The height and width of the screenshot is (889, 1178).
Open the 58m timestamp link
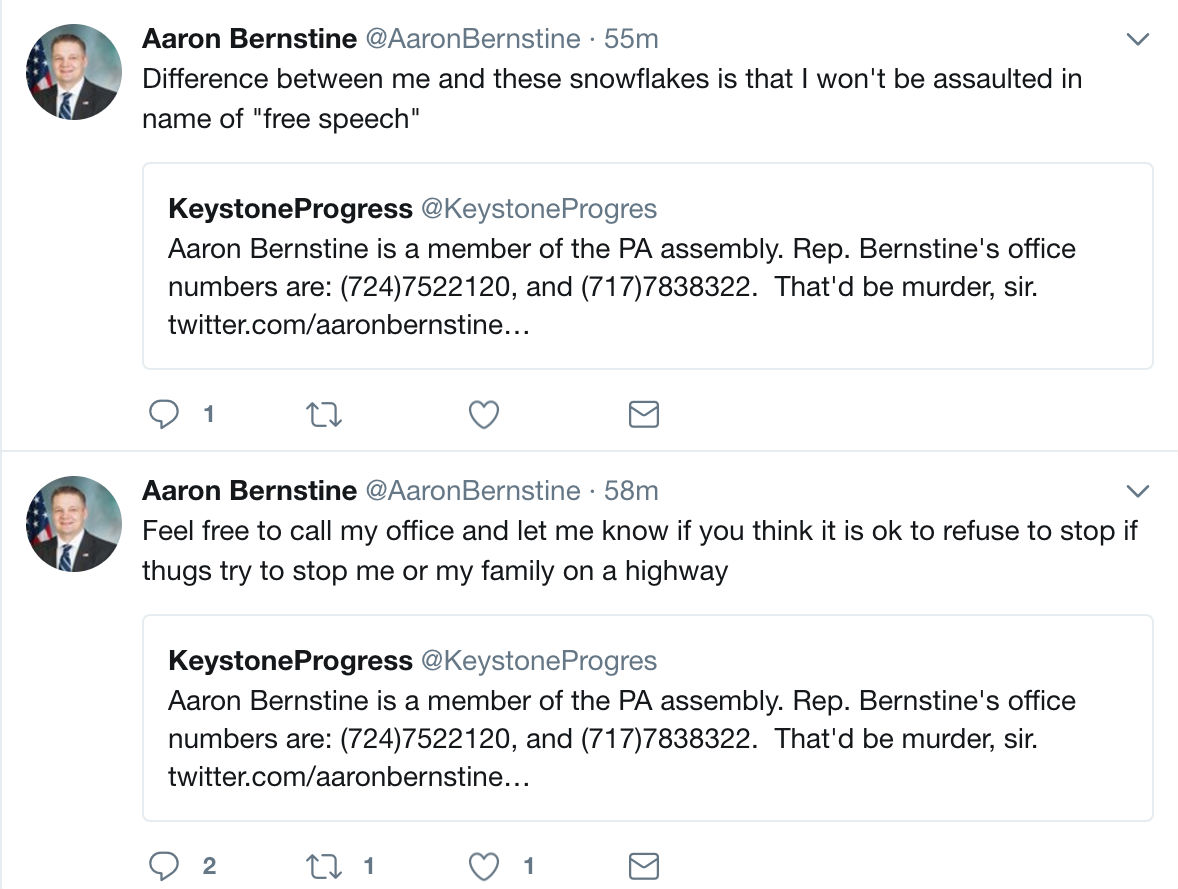click(631, 491)
